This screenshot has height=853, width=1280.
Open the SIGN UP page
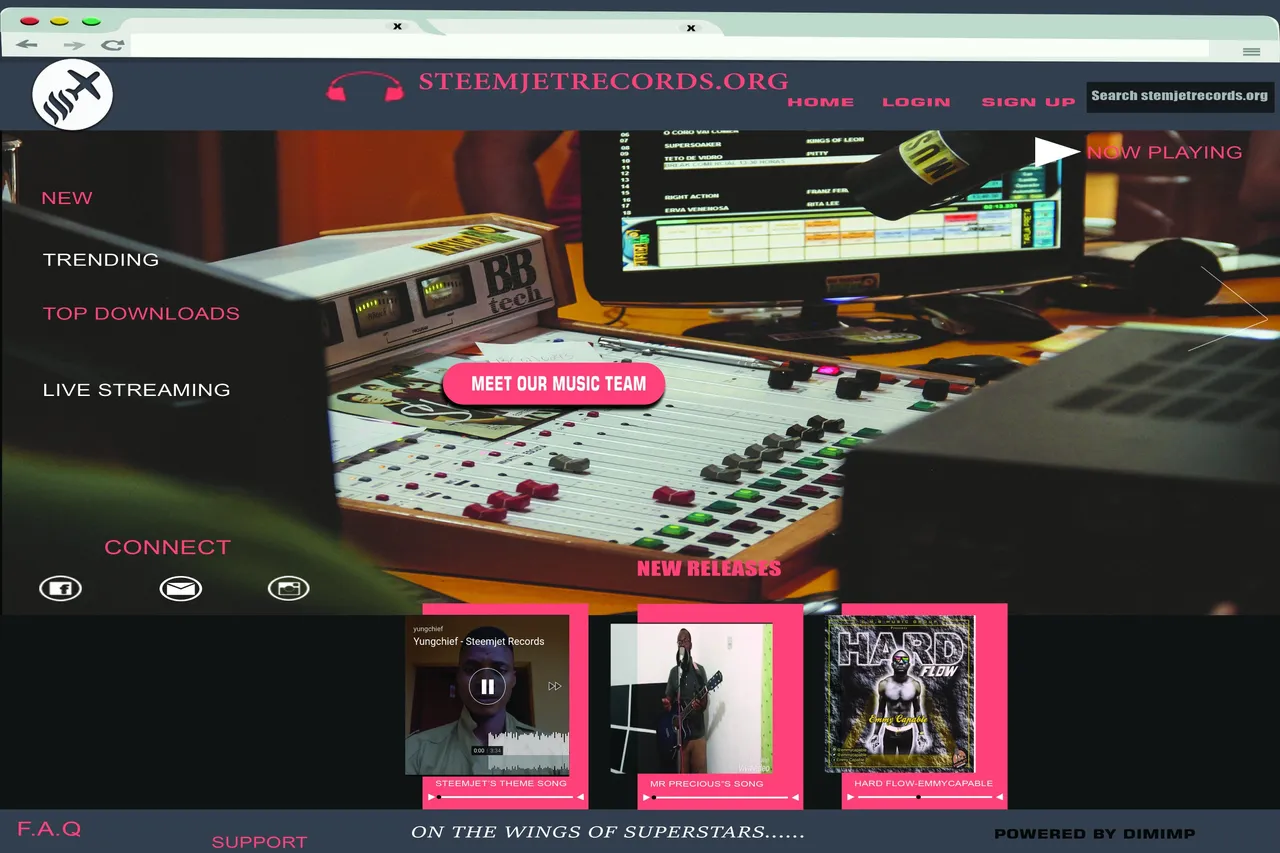click(x=1028, y=102)
